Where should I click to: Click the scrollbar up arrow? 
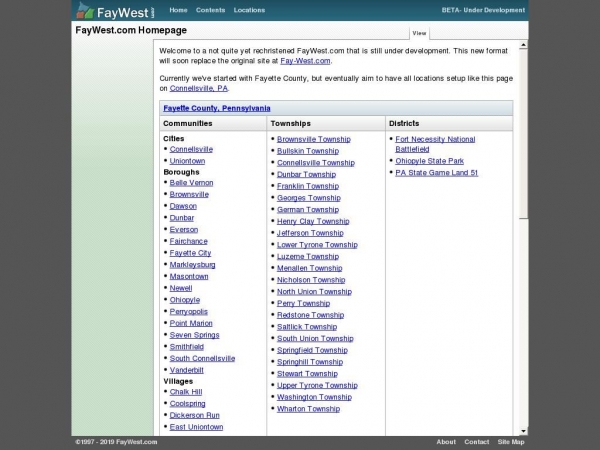pos(523,45)
